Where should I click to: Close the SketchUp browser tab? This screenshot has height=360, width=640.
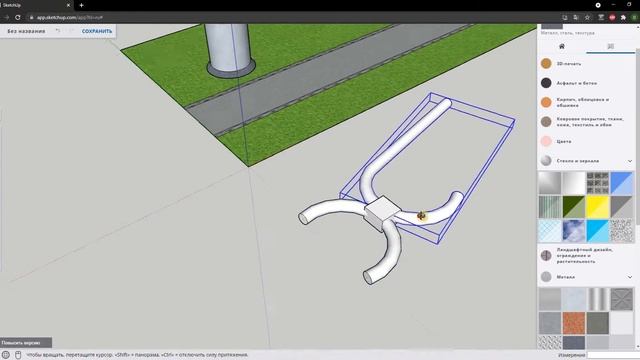tap(68, 5)
